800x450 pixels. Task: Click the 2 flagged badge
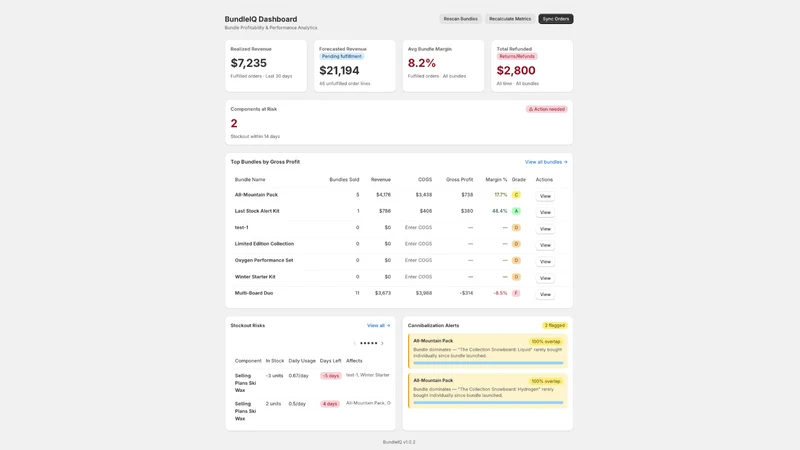tap(555, 326)
